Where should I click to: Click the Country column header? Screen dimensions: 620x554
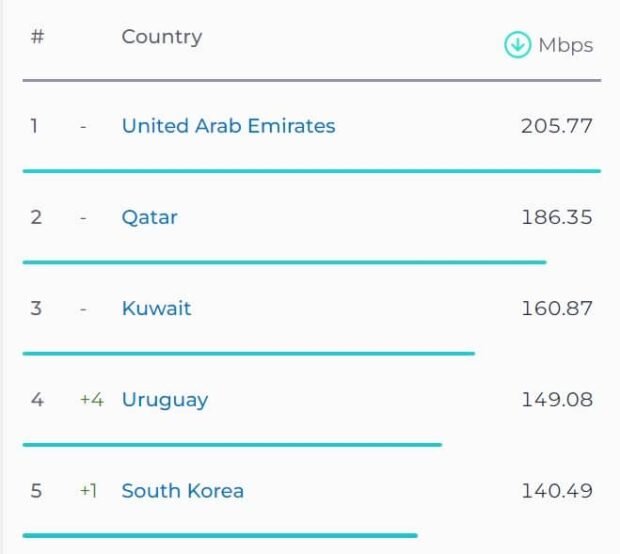click(x=161, y=37)
